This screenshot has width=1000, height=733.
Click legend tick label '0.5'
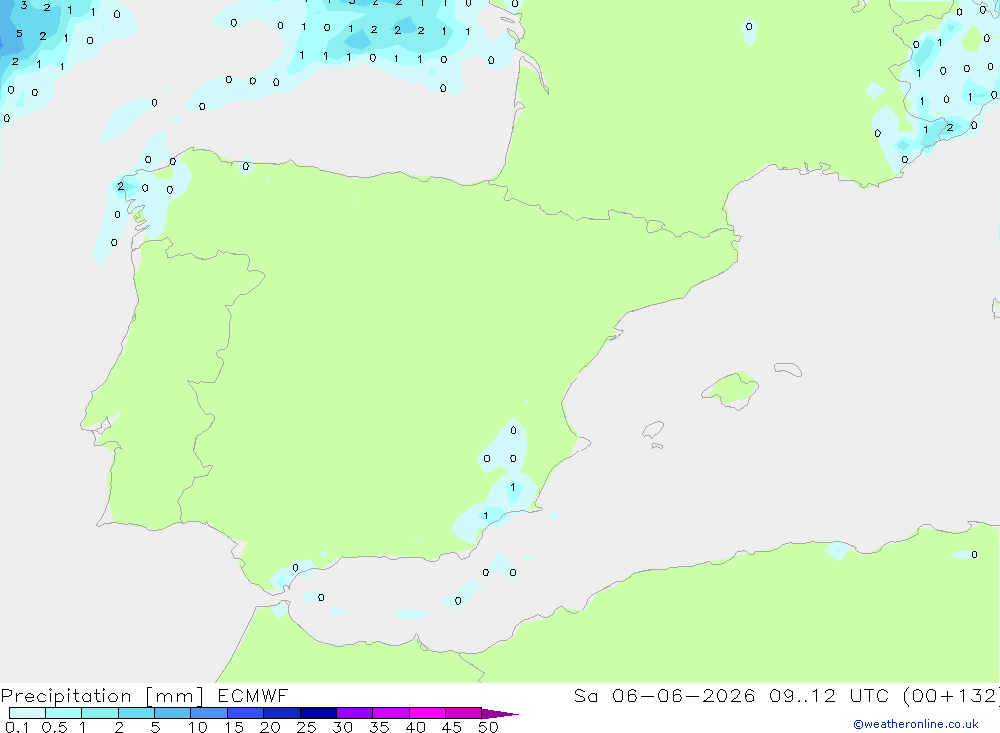tap(54, 727)
